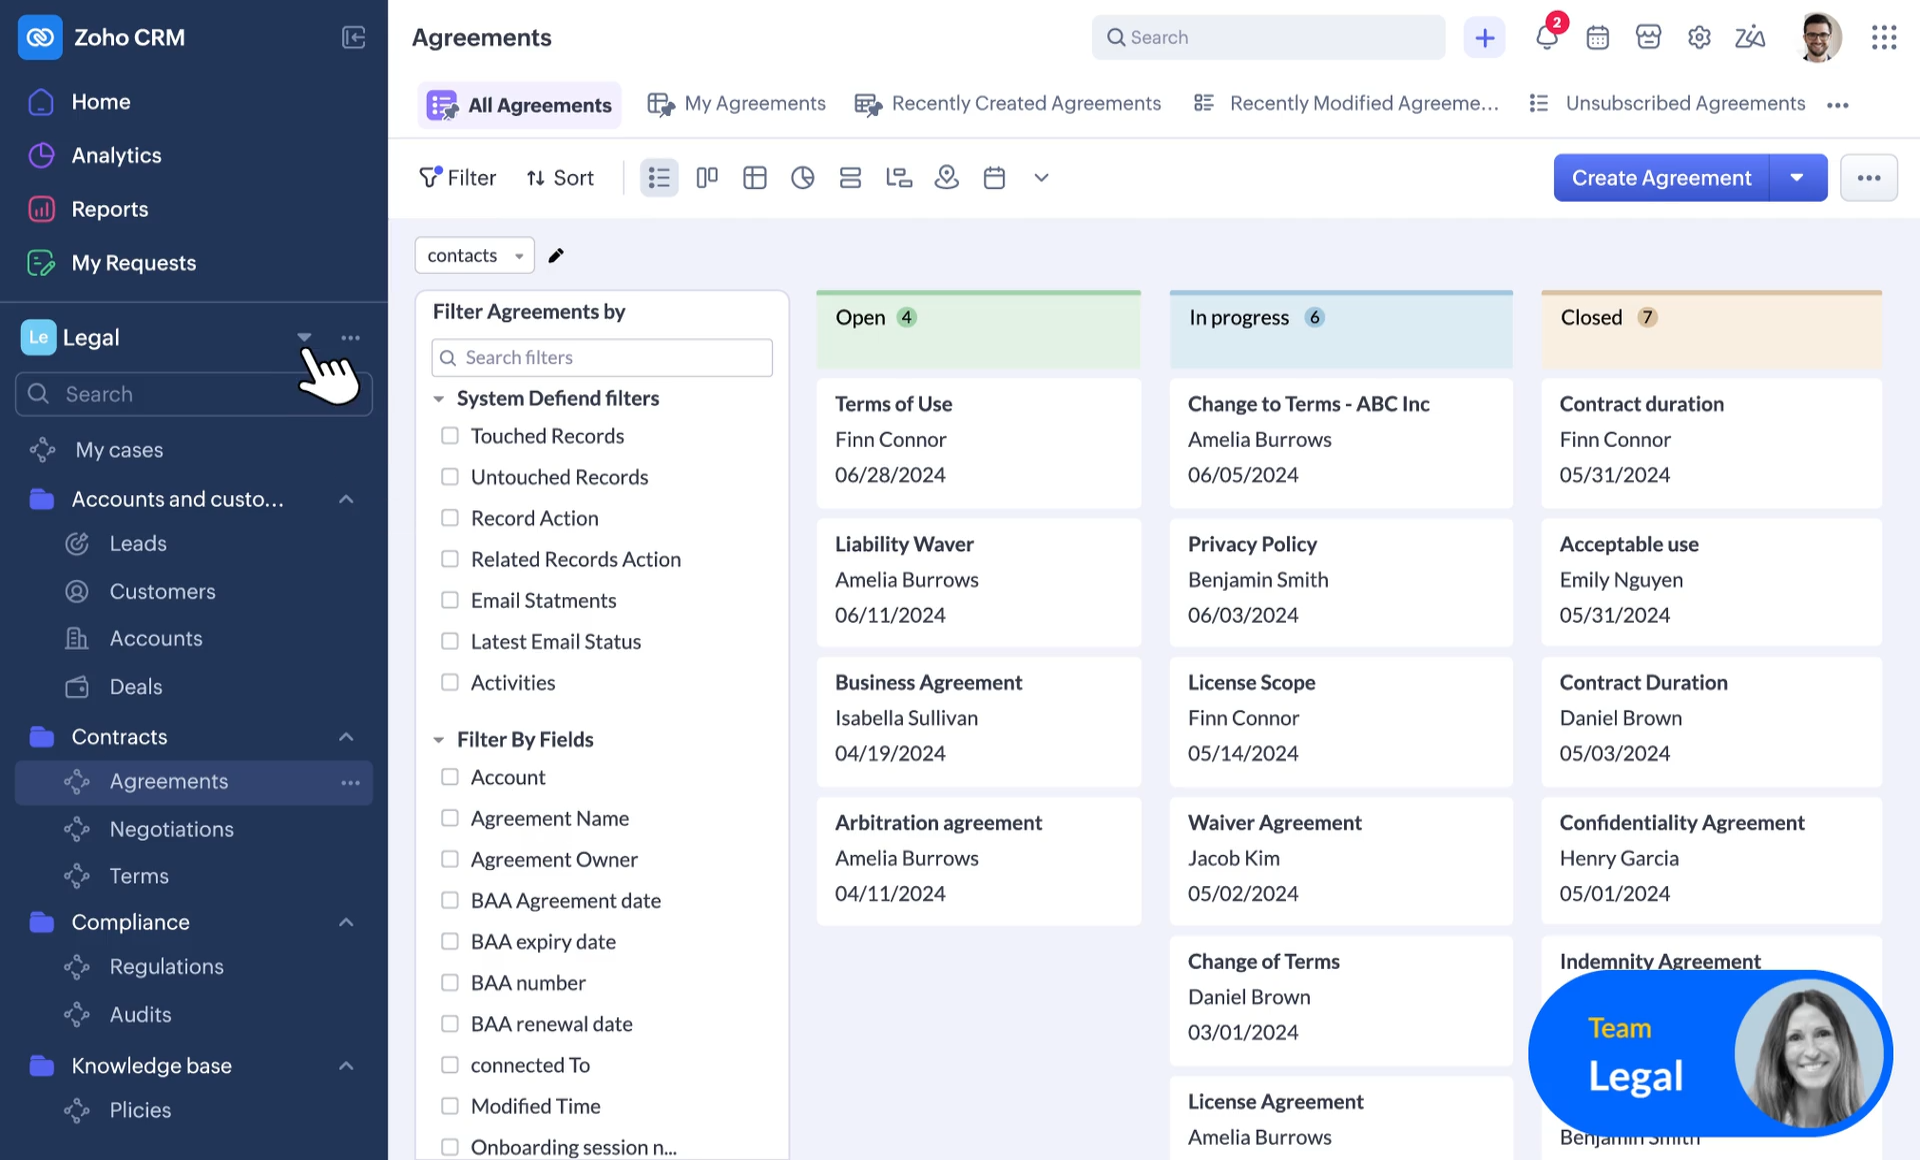Open the setup gear icon

[x=1699, y=37]
